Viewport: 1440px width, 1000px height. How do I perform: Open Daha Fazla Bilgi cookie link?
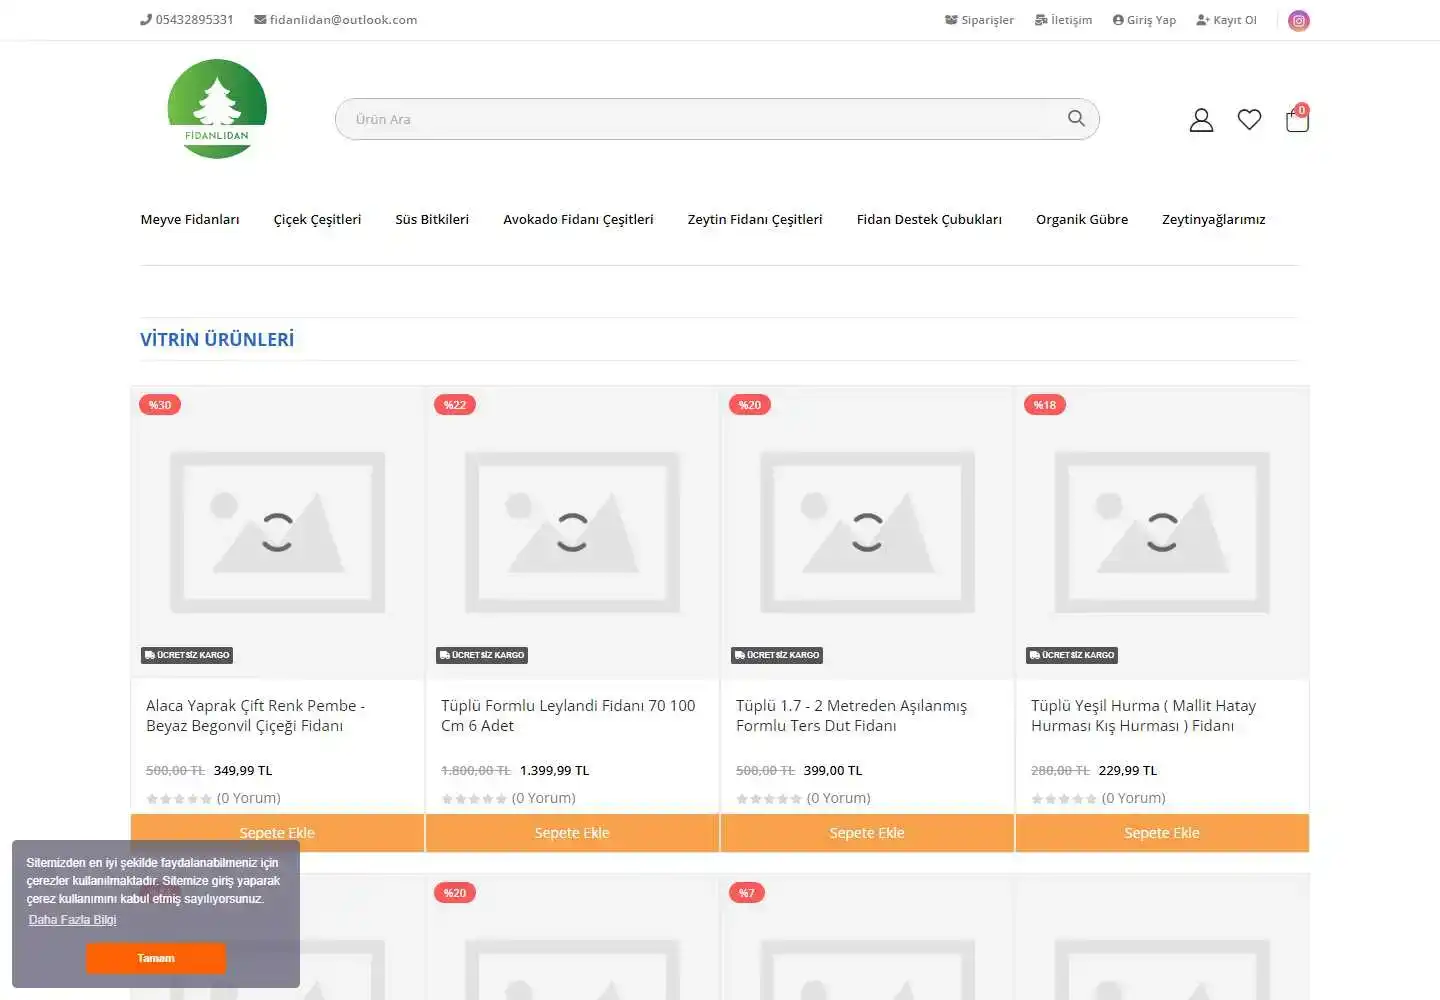coord(72,920)
